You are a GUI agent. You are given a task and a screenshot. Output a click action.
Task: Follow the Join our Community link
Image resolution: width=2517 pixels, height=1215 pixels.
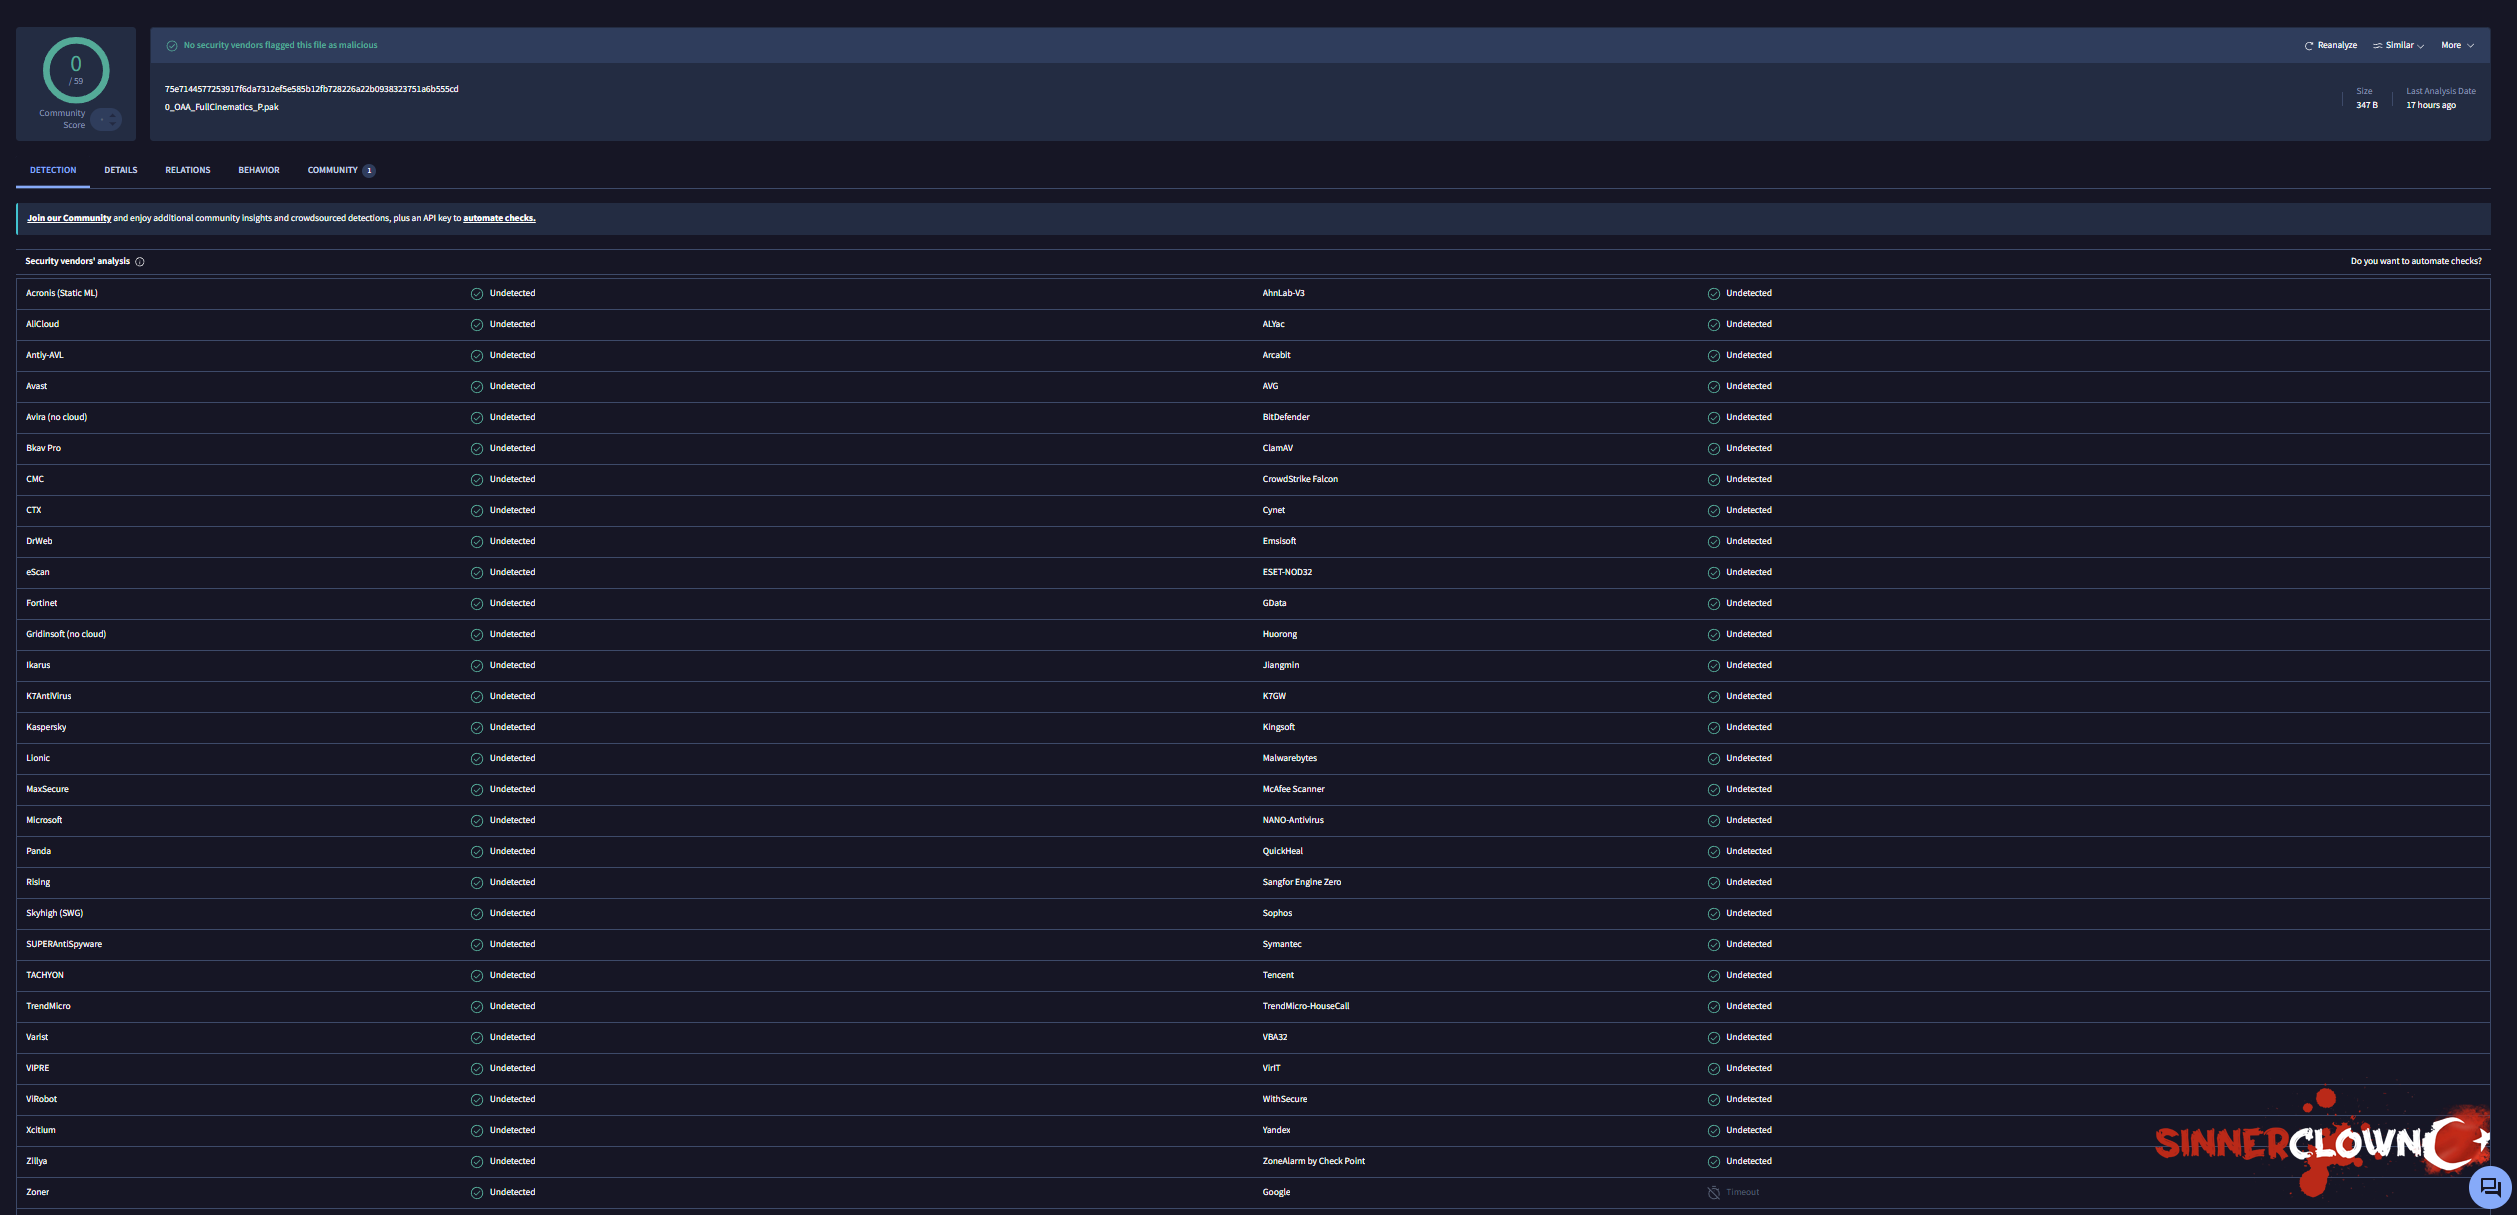coord(69,218)
